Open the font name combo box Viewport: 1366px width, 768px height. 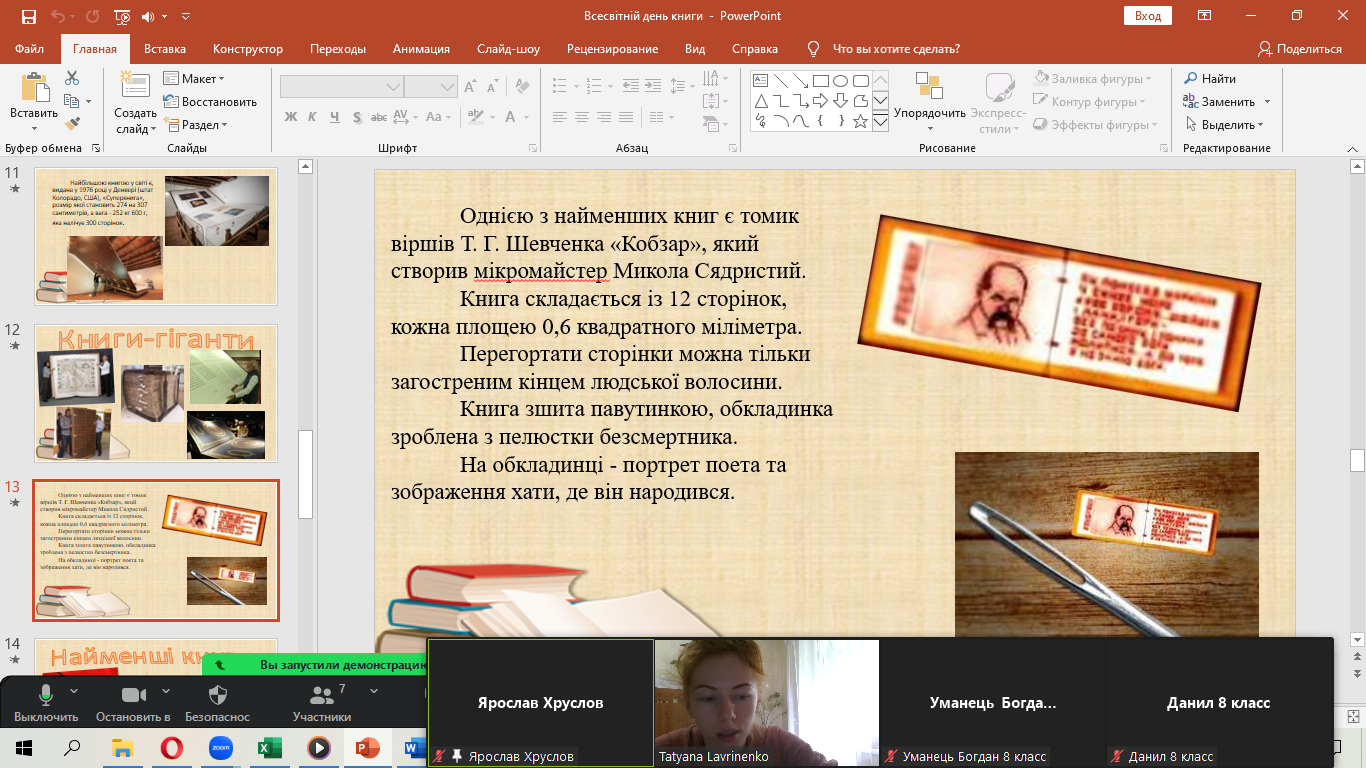pos(342,87)
